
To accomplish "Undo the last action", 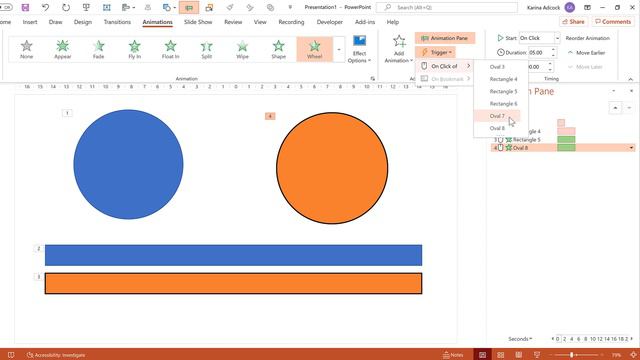I will click(x=45, y=7).
